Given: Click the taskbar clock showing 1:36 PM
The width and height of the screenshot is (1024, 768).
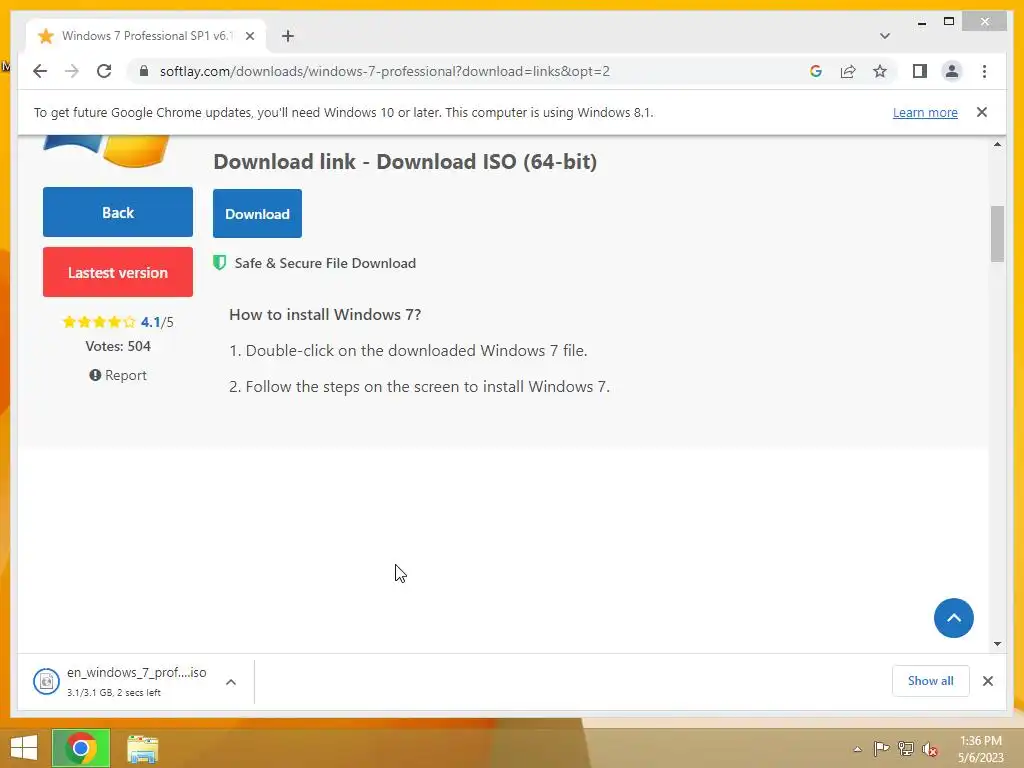Looking at the screenshot, I should pos(980,749).
